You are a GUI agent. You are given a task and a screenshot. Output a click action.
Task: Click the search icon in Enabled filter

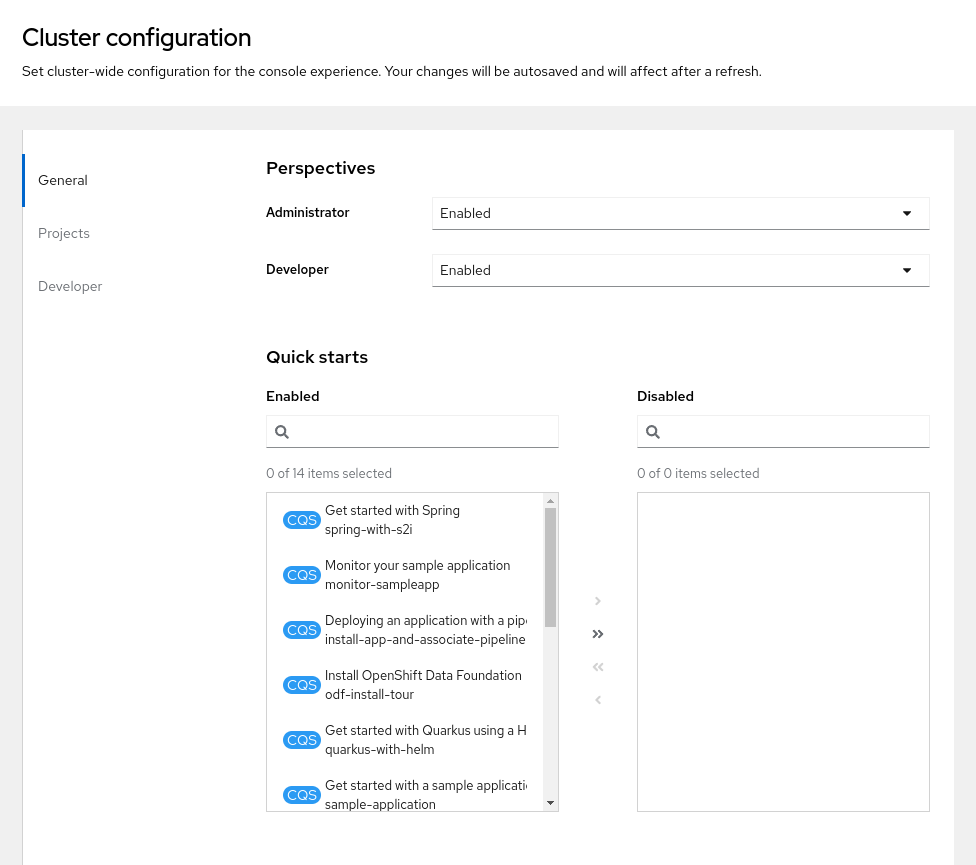coord(282,432)
